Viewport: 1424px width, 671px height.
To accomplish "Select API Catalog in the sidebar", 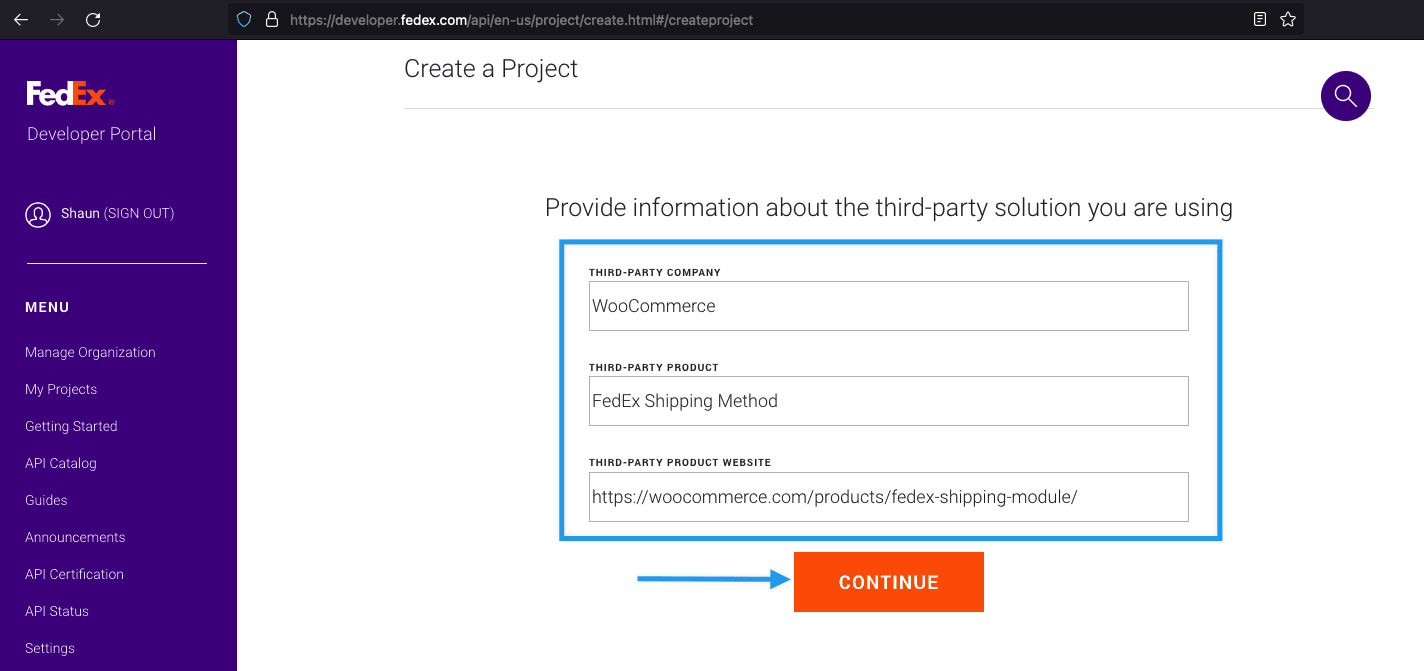I will tap(60, 463).
